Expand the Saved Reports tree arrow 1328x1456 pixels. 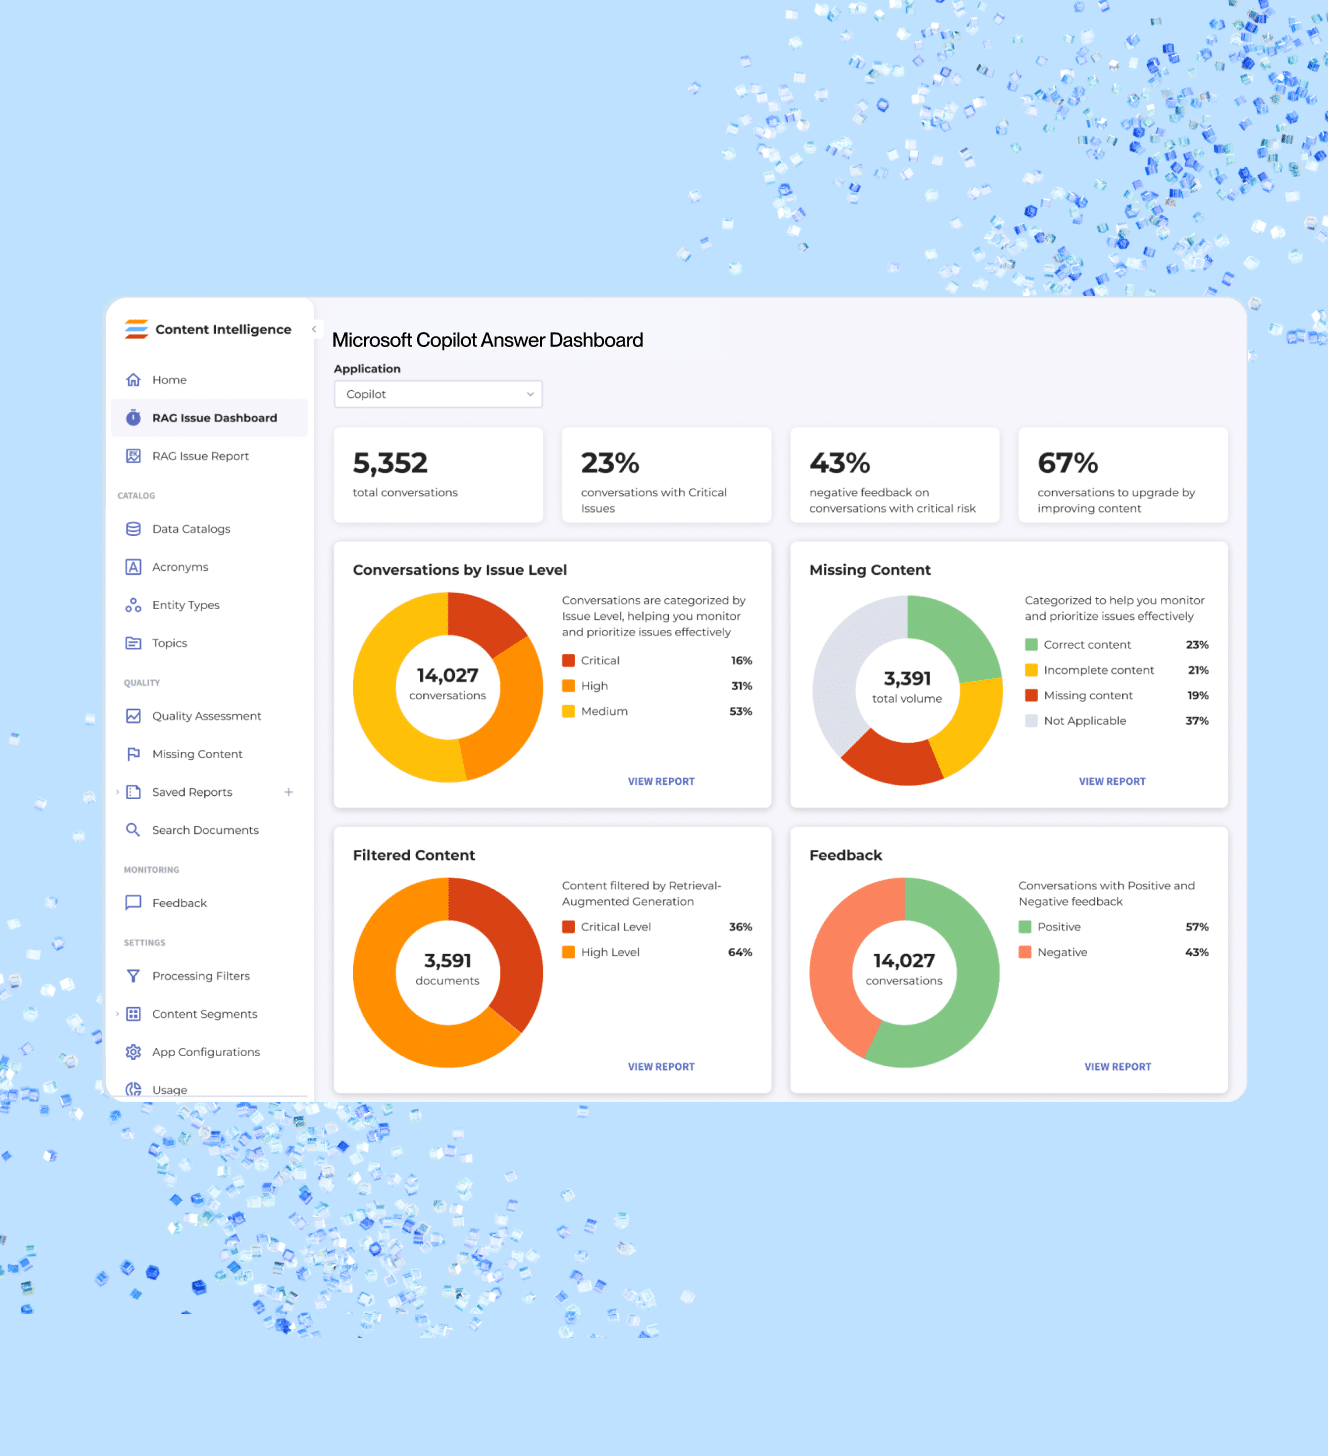pos(117,792)
